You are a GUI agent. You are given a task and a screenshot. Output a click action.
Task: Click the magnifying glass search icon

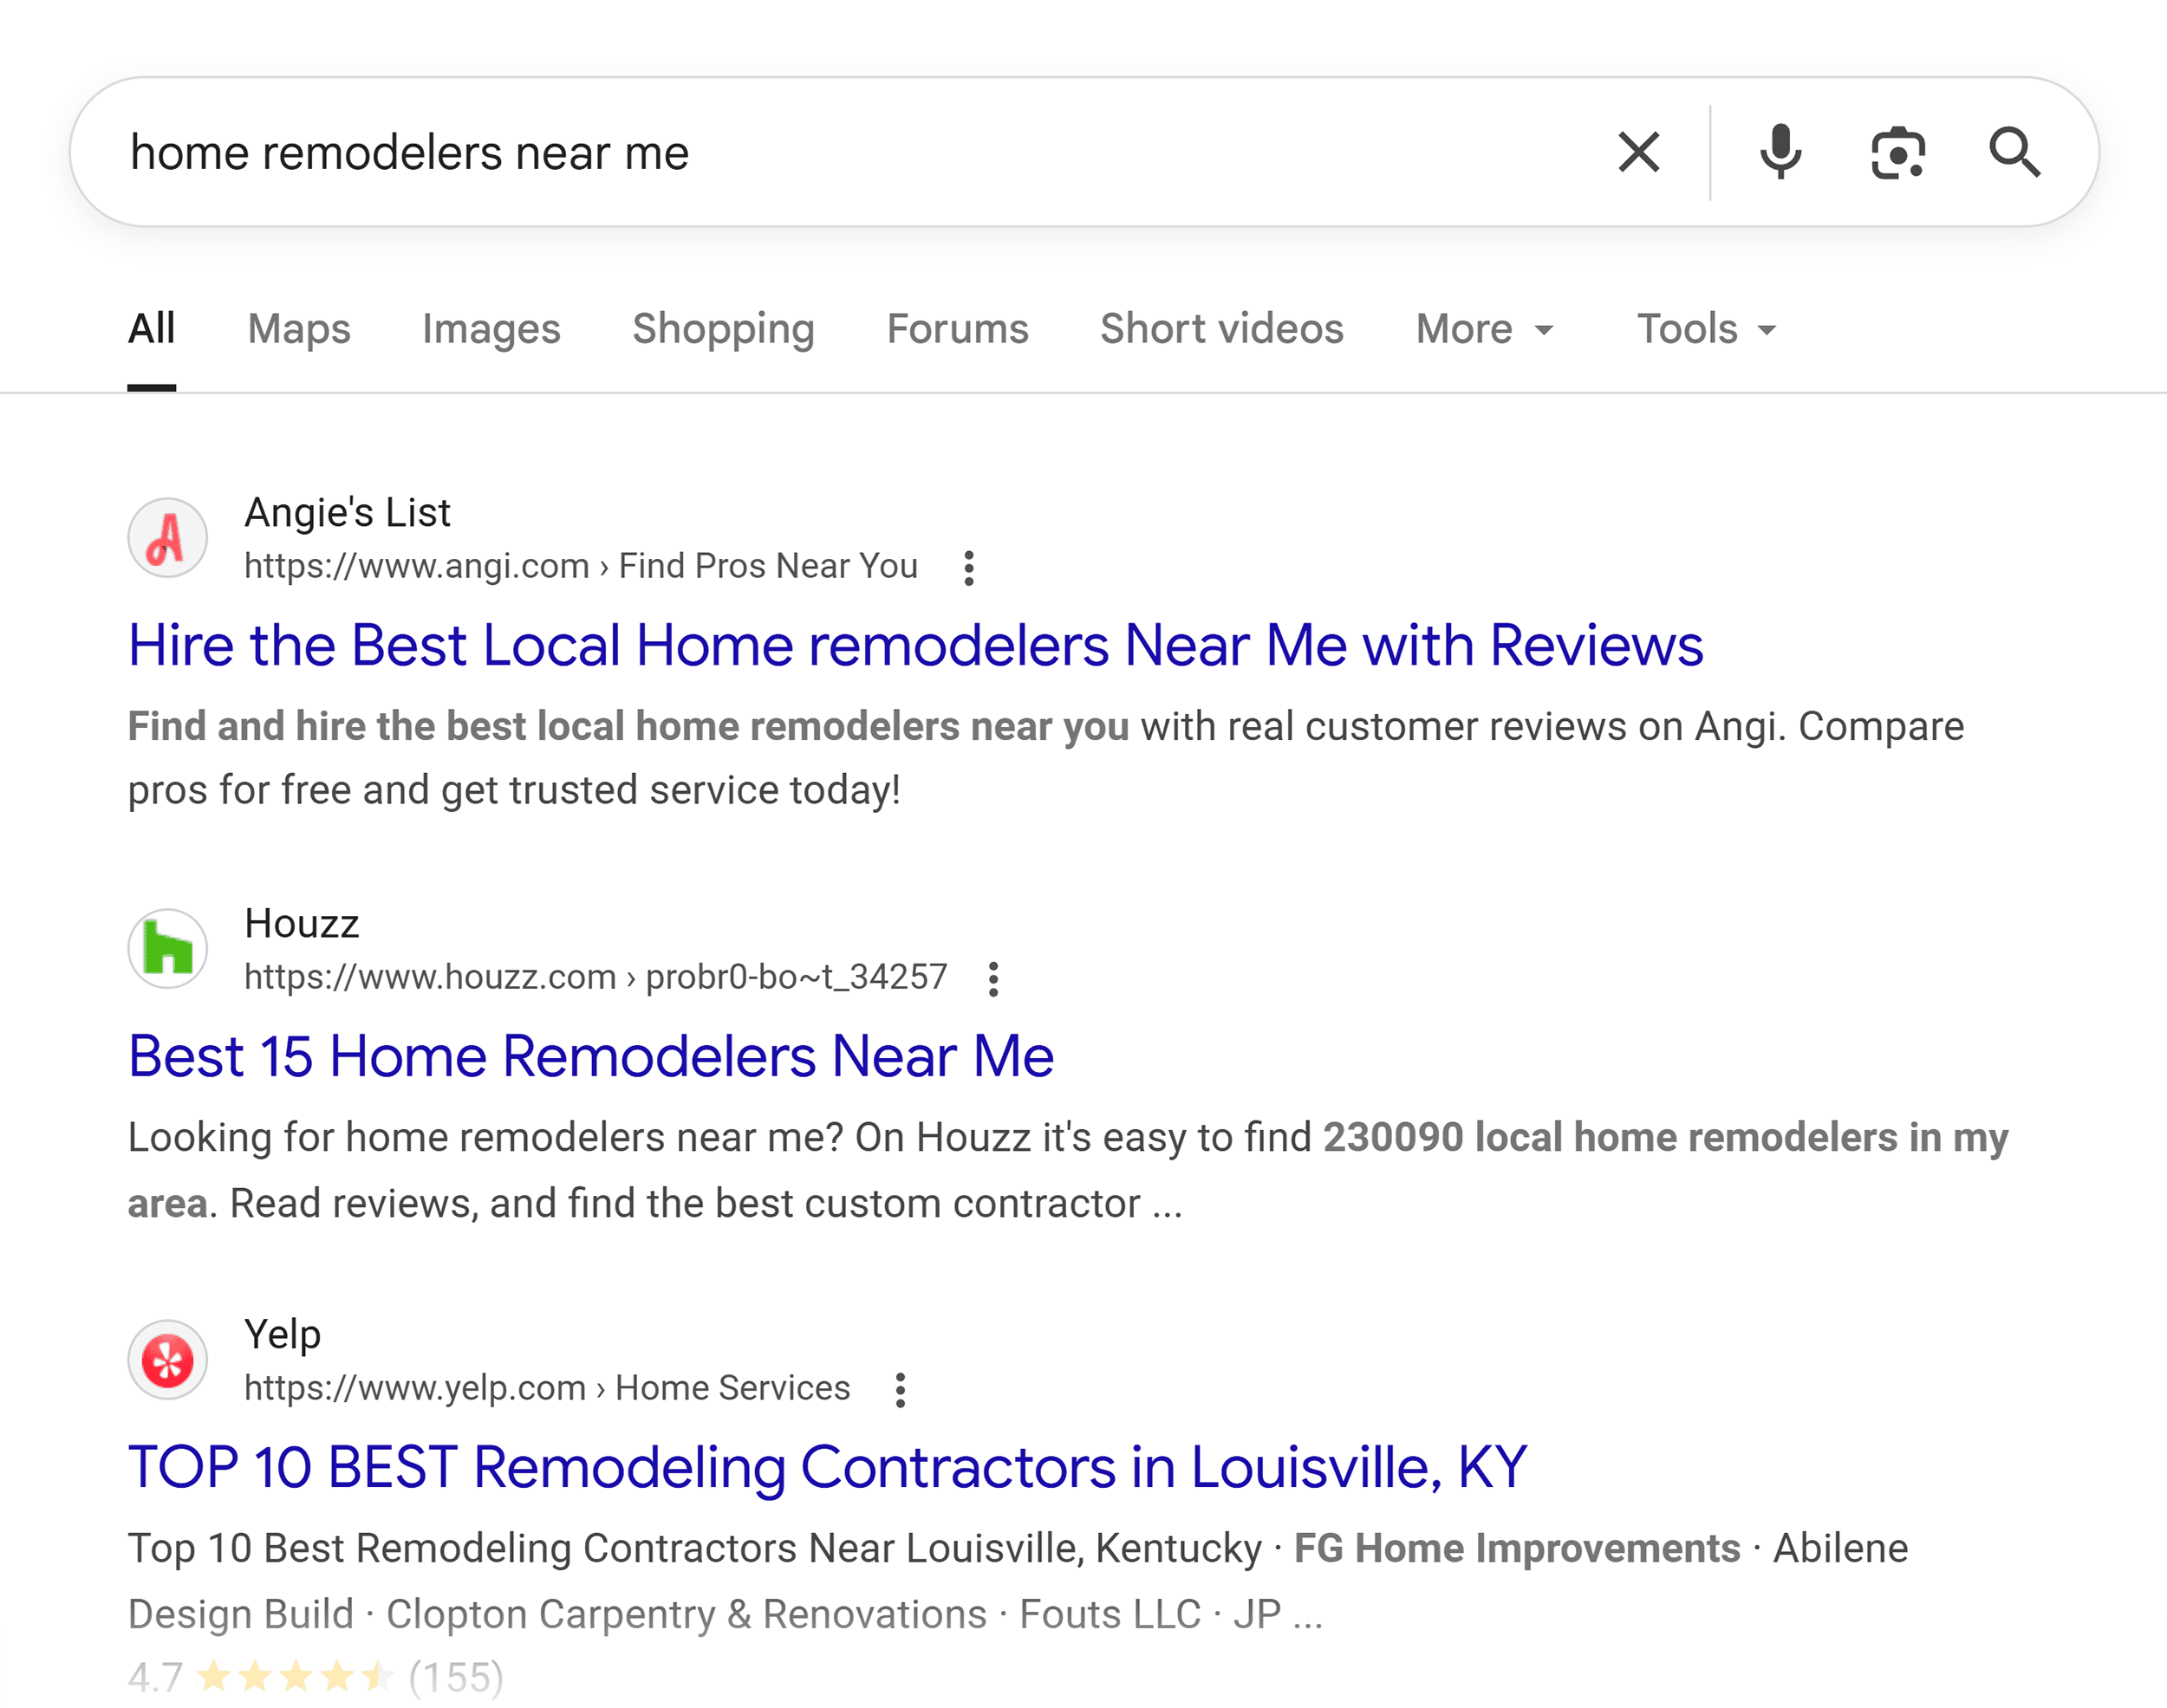pos(2013,153)
